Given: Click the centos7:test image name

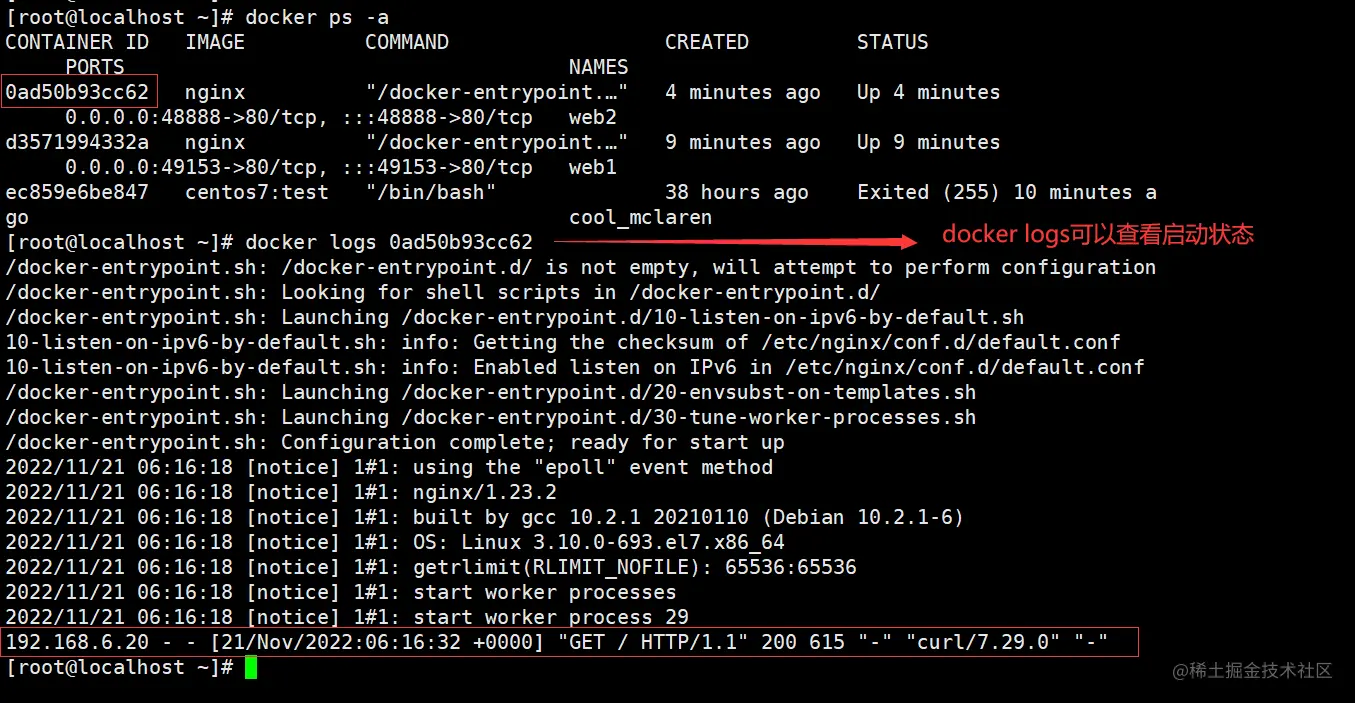Looking at the screenshot, I should coord(256,192).
